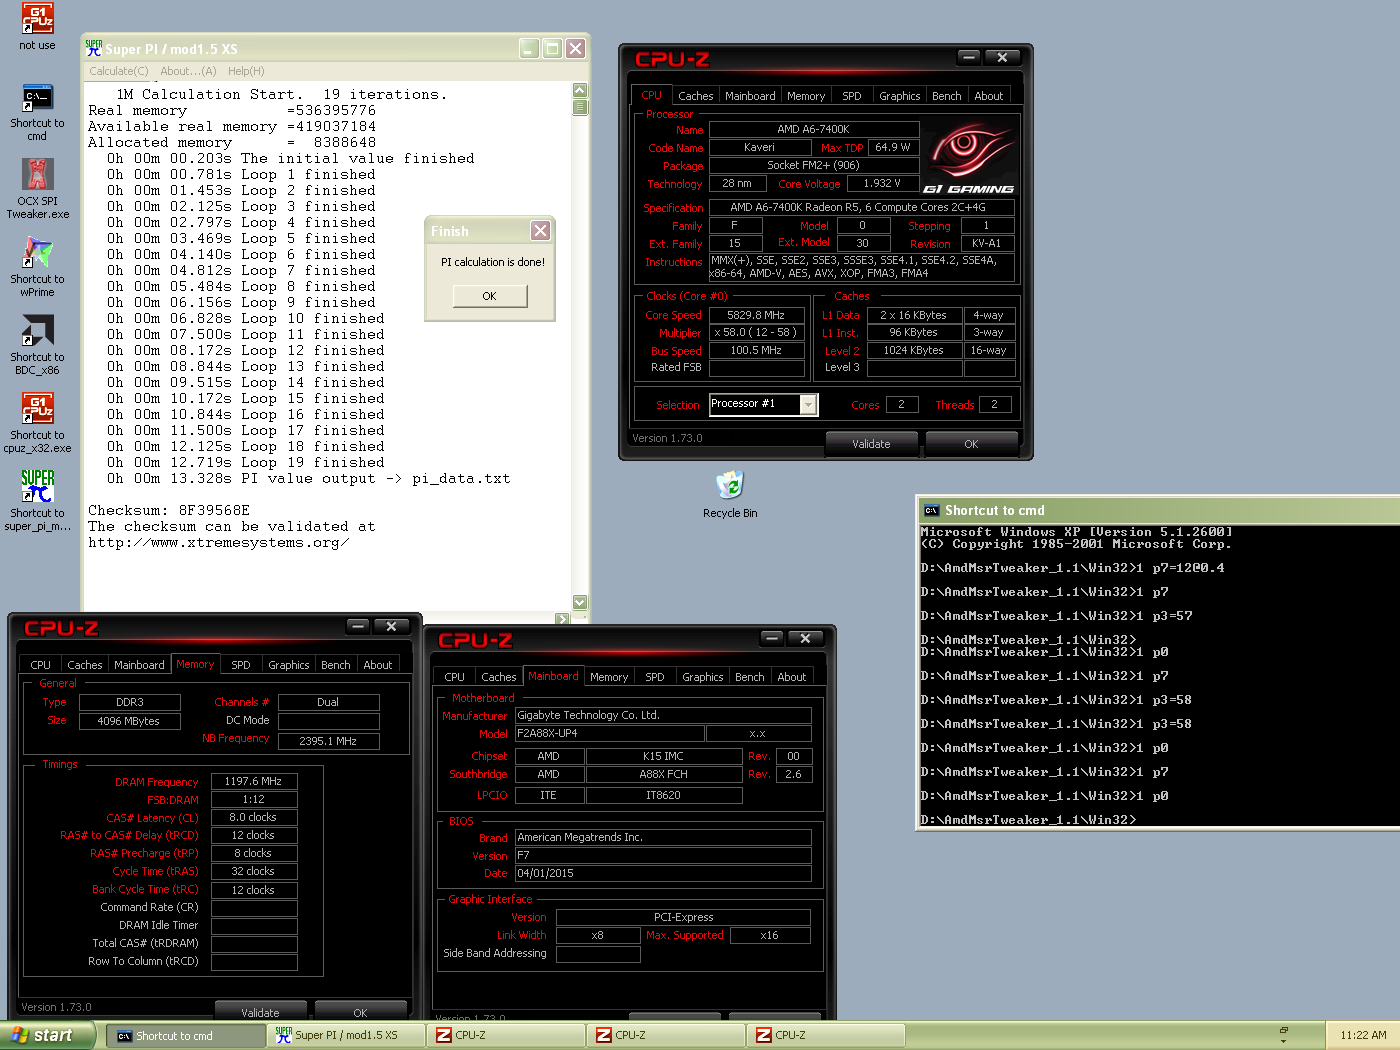This screenshot has width=1400, height=1050.
Task: Click the G1 Gaming logo in CPU-Z
Action: [968, 158]
